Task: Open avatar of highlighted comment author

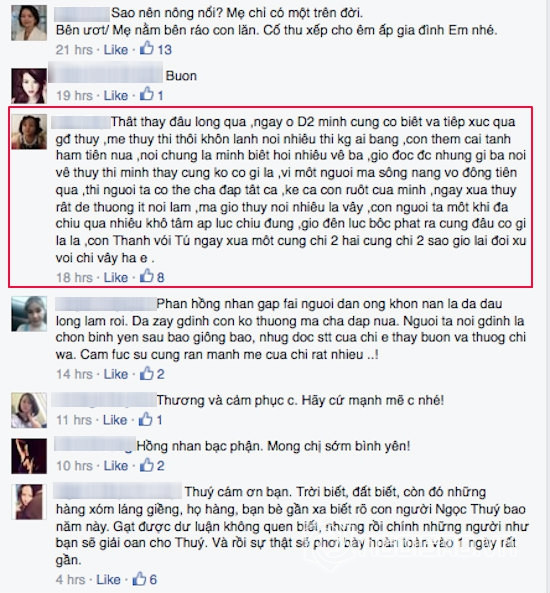Action: pyautogui.click(x=29, y=132)
